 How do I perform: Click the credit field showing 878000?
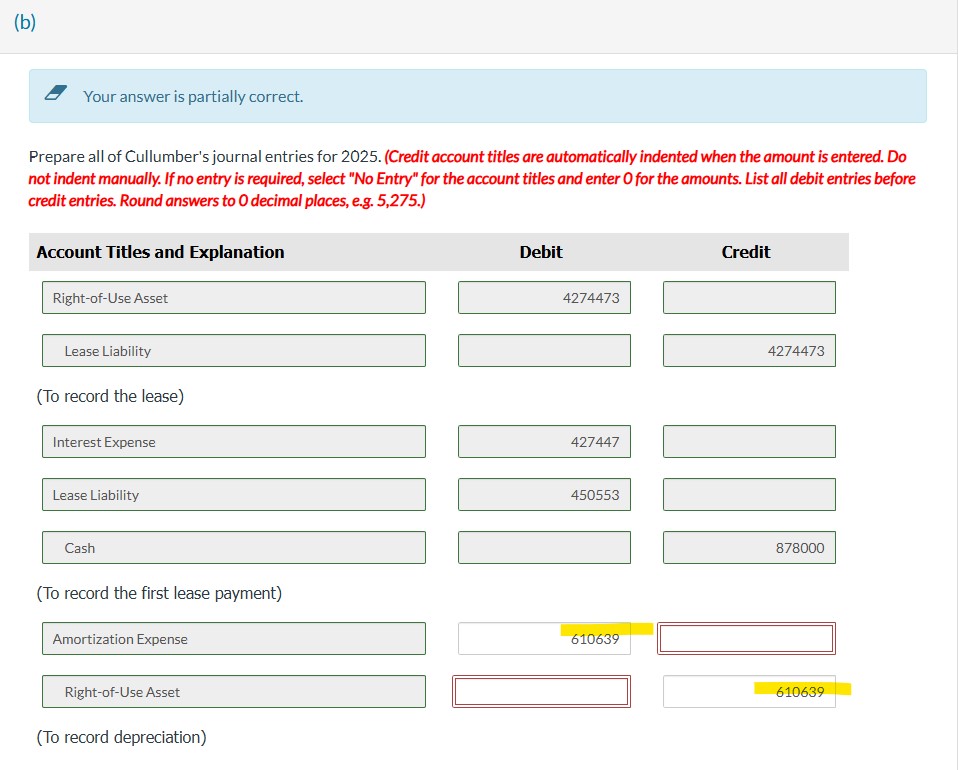(x=749, y=548)
